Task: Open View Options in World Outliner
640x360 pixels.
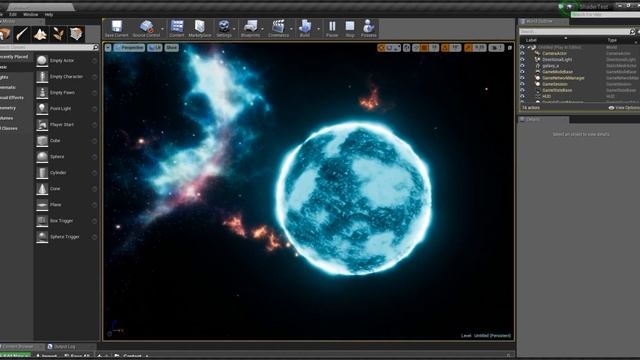Action: tap(624, 108)
